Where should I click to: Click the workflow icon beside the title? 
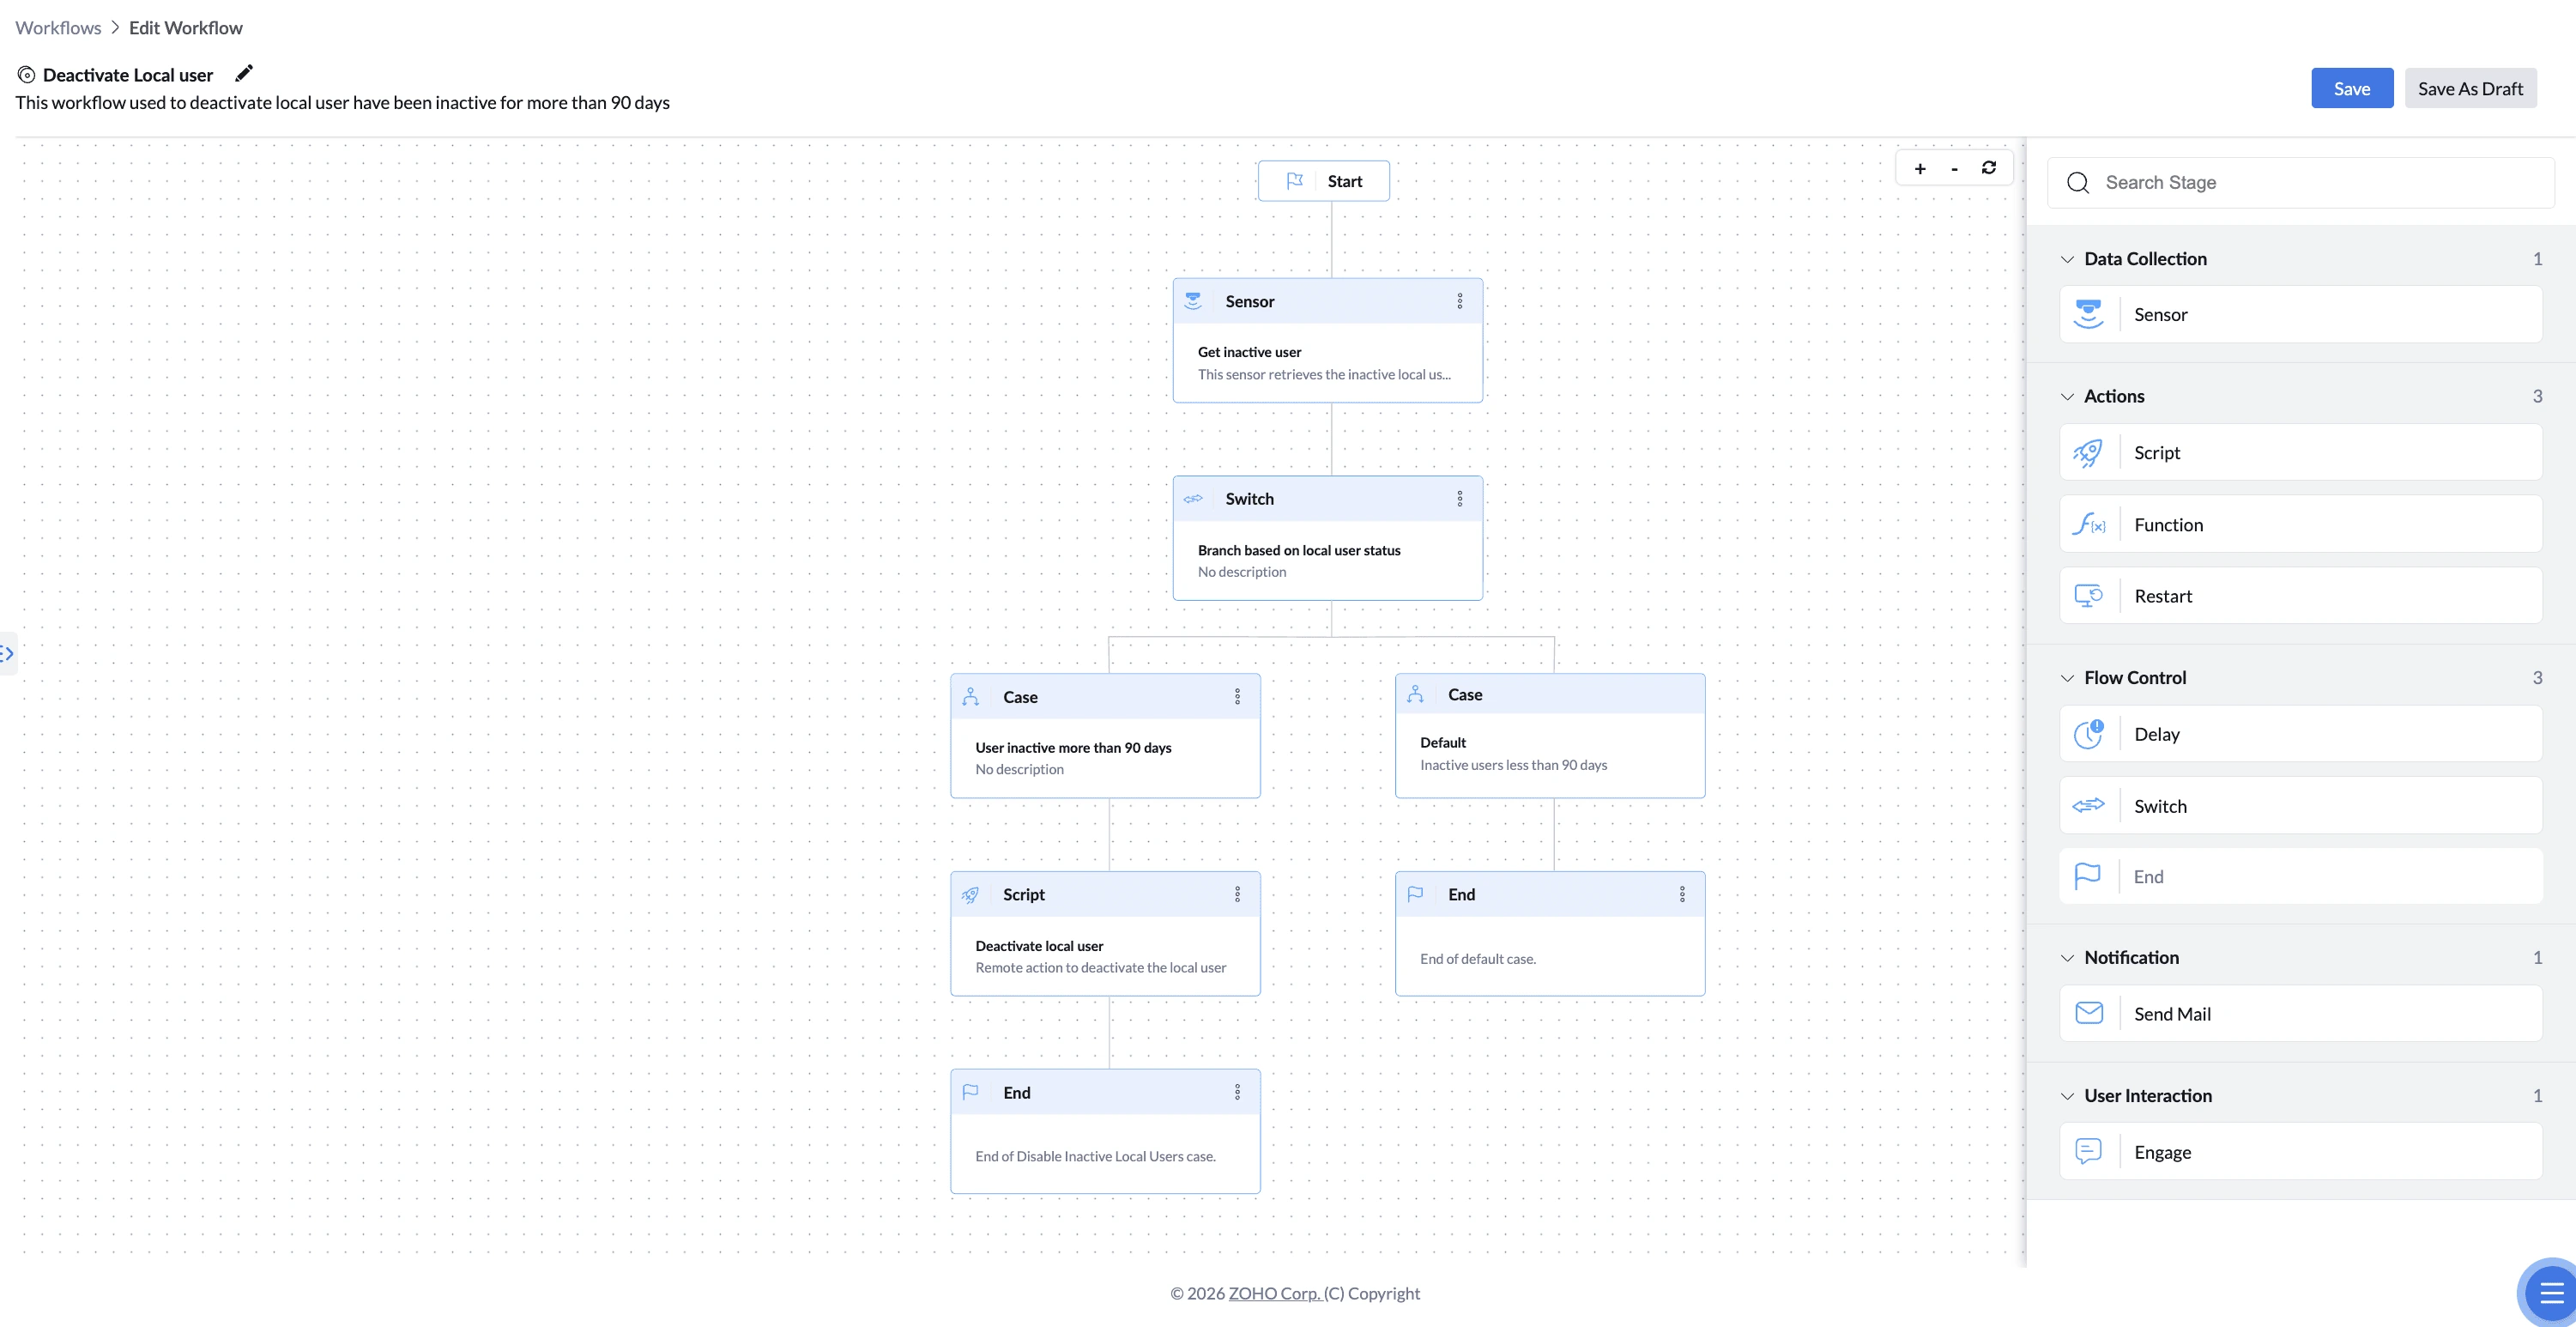[x=26, y=75]
